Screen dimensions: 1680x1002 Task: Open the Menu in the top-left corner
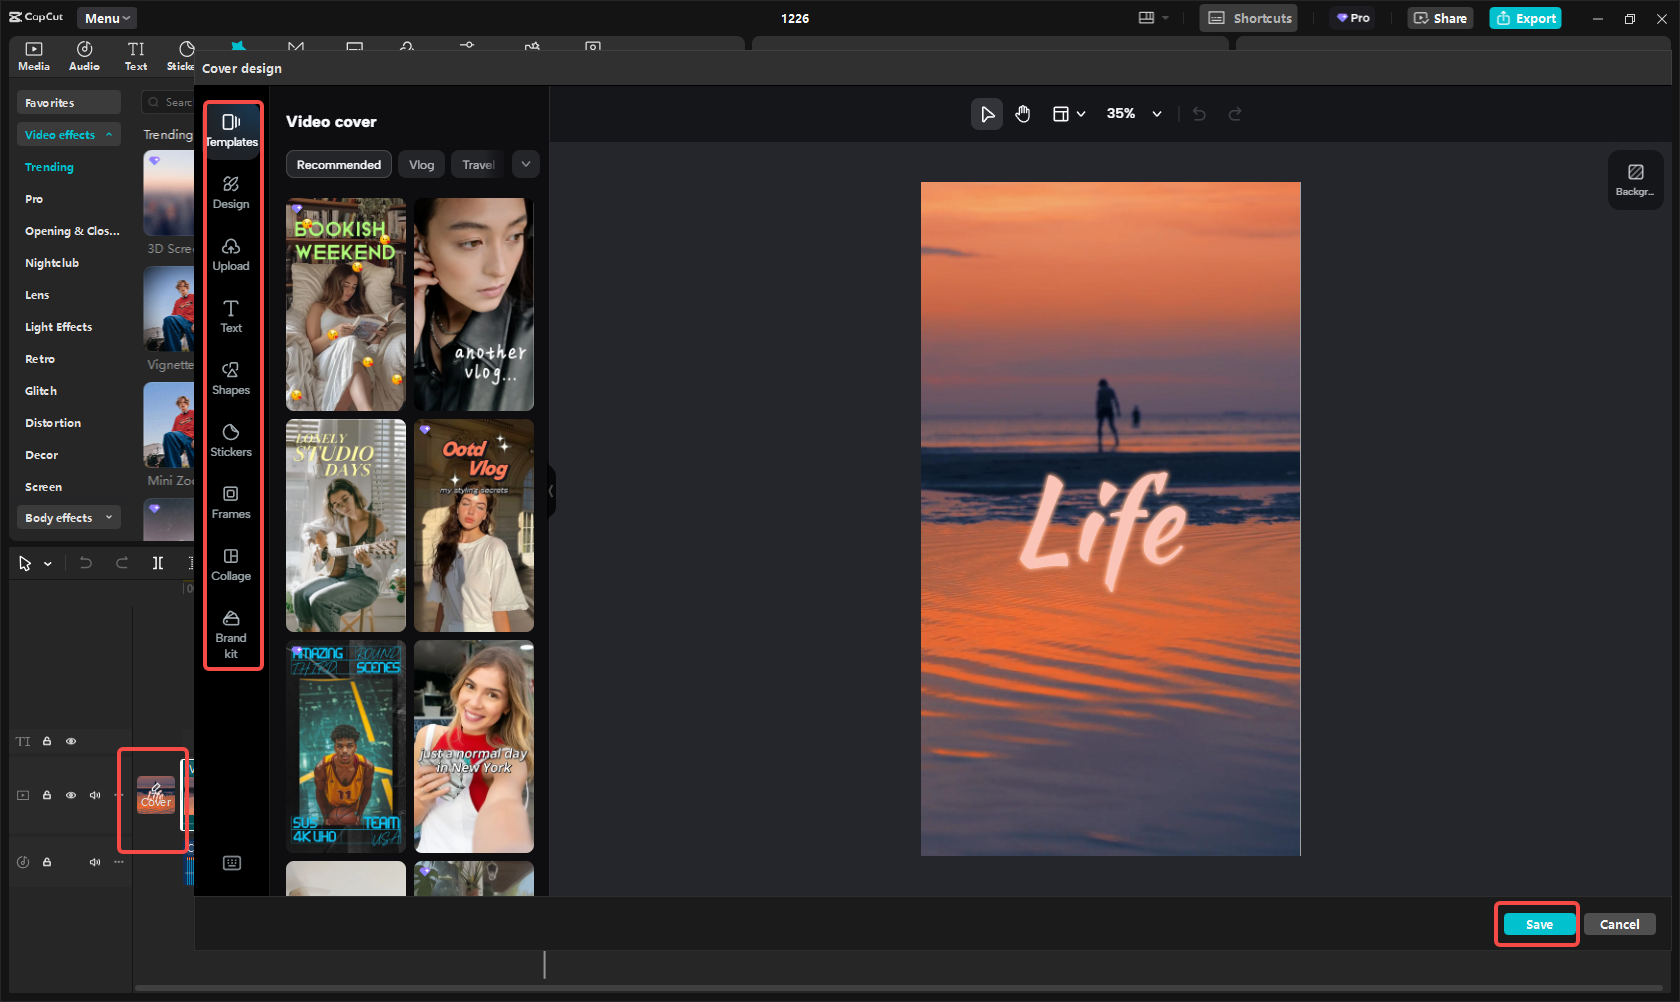[x=106, y=17]
